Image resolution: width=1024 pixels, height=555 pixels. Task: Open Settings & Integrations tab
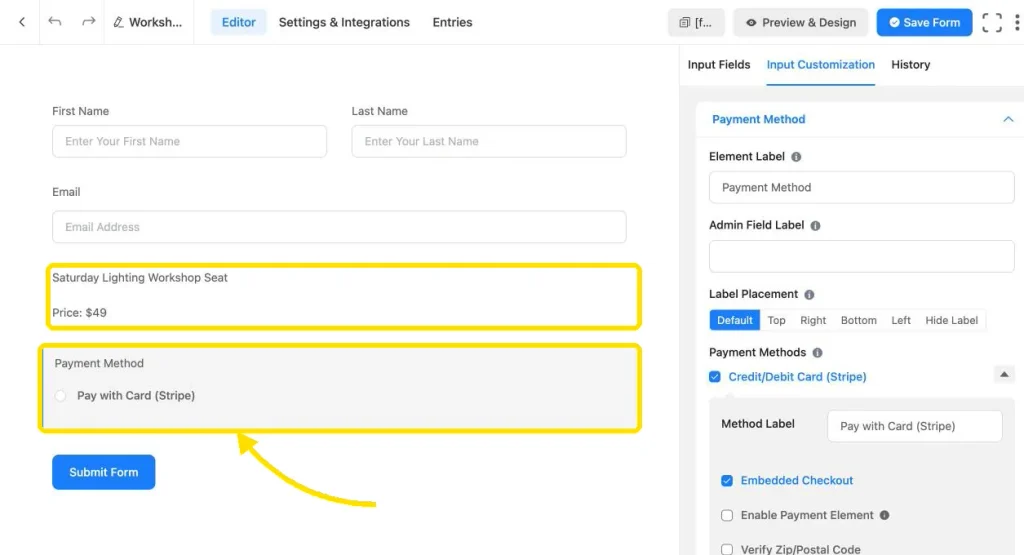point(344,22)
